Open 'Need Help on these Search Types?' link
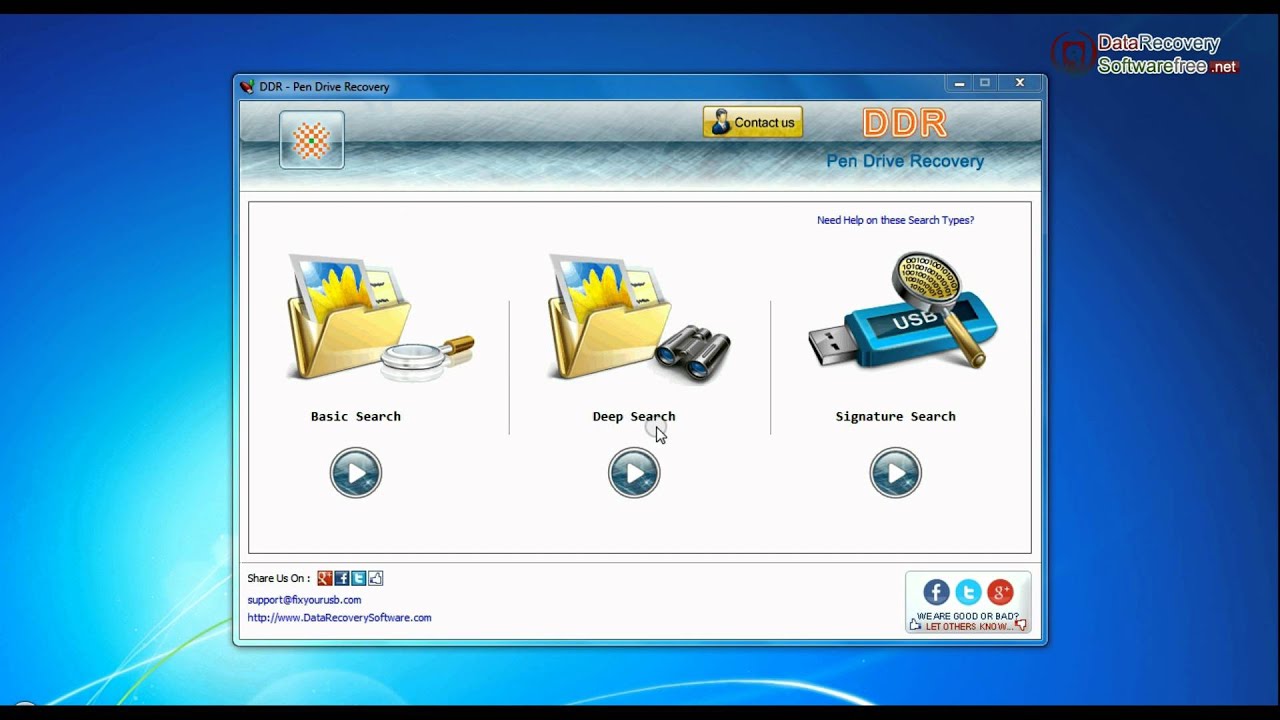Viewport: 1280px width, 720px height. coord(895,220)
